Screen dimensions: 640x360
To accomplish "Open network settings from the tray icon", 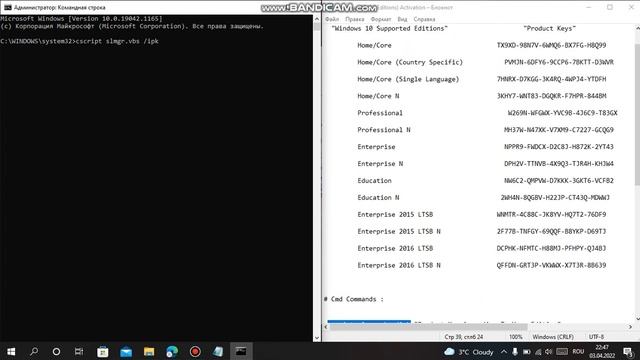I will 538,352.
